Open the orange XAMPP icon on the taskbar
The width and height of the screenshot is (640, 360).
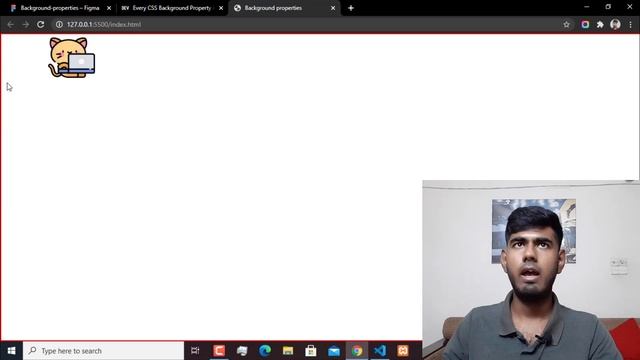pyautogui.click(x=403, y=351)
